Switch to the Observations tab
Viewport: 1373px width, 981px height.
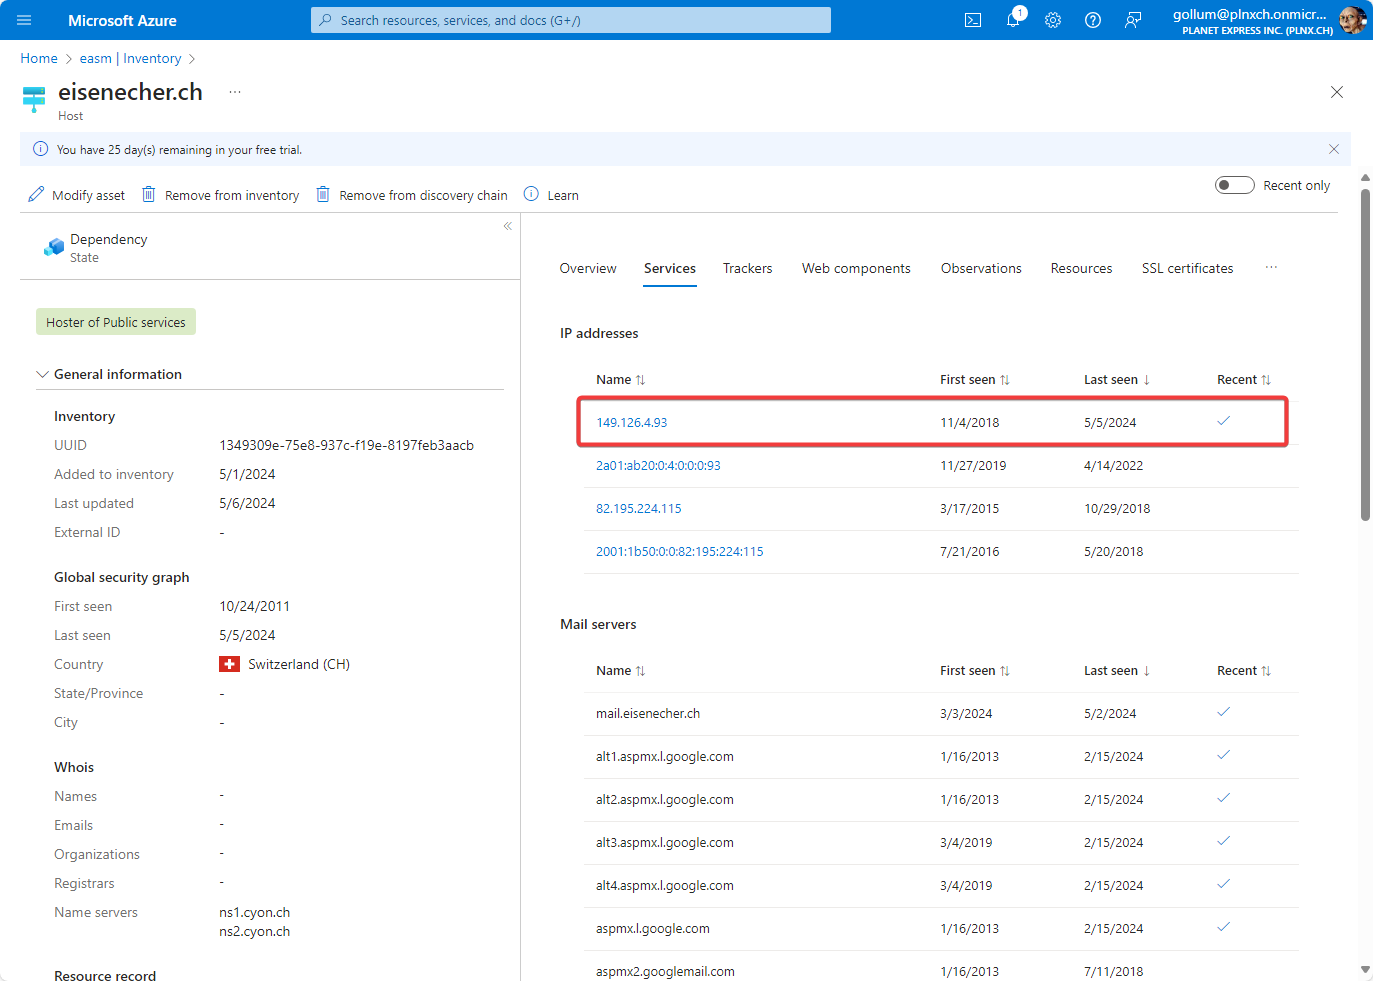(981, 268)
